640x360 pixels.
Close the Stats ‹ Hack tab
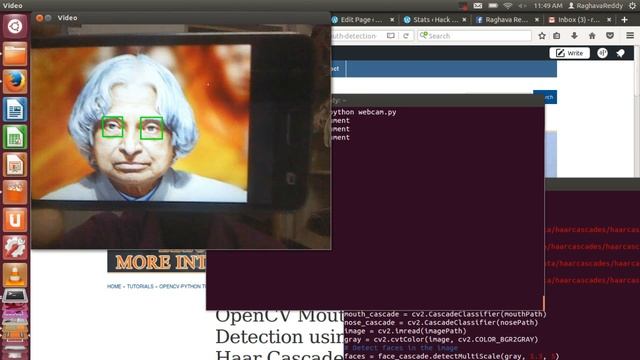(464, 20)
